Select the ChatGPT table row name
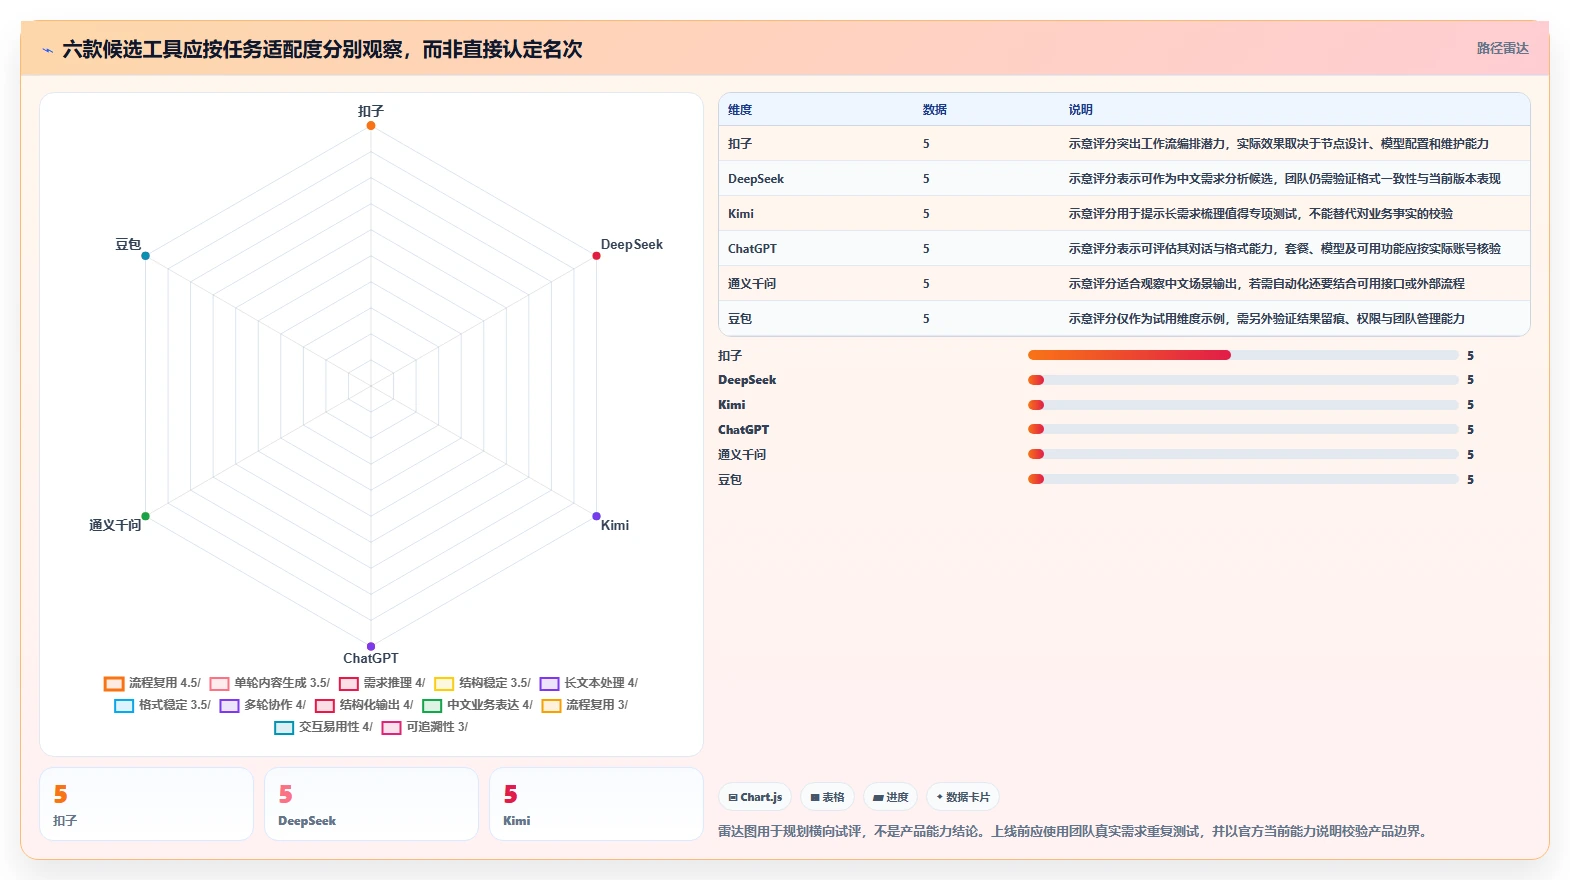Screen dimensions: 1570x880 [x=752, y=249]
